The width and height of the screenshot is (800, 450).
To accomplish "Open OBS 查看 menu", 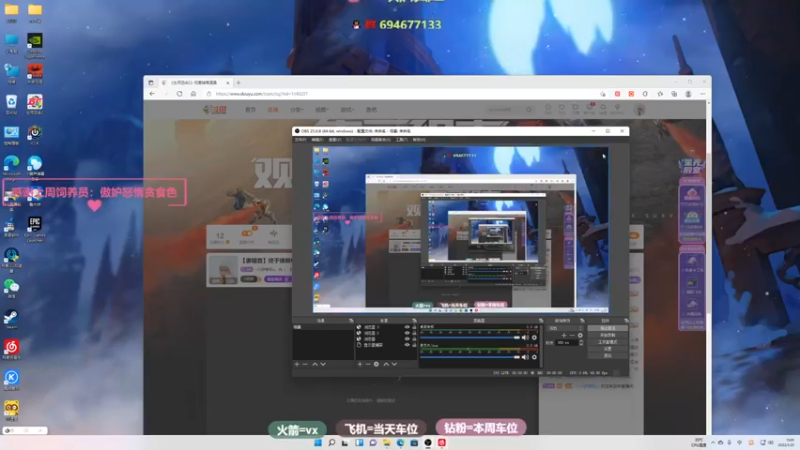I will pos(335,139).
